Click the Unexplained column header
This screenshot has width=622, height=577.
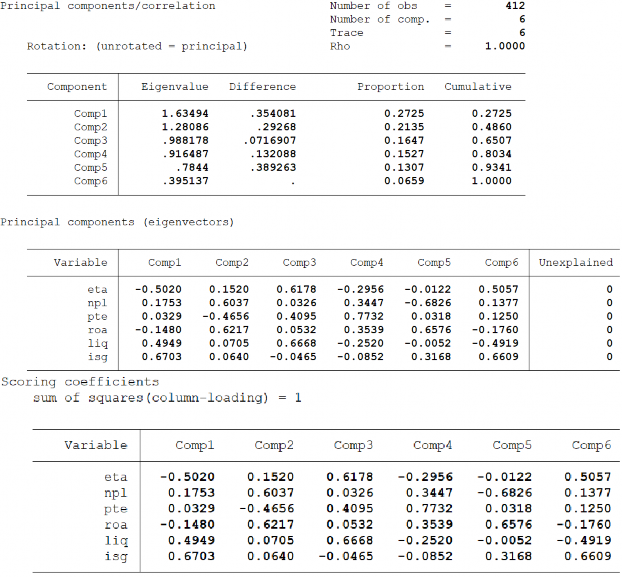575,262
